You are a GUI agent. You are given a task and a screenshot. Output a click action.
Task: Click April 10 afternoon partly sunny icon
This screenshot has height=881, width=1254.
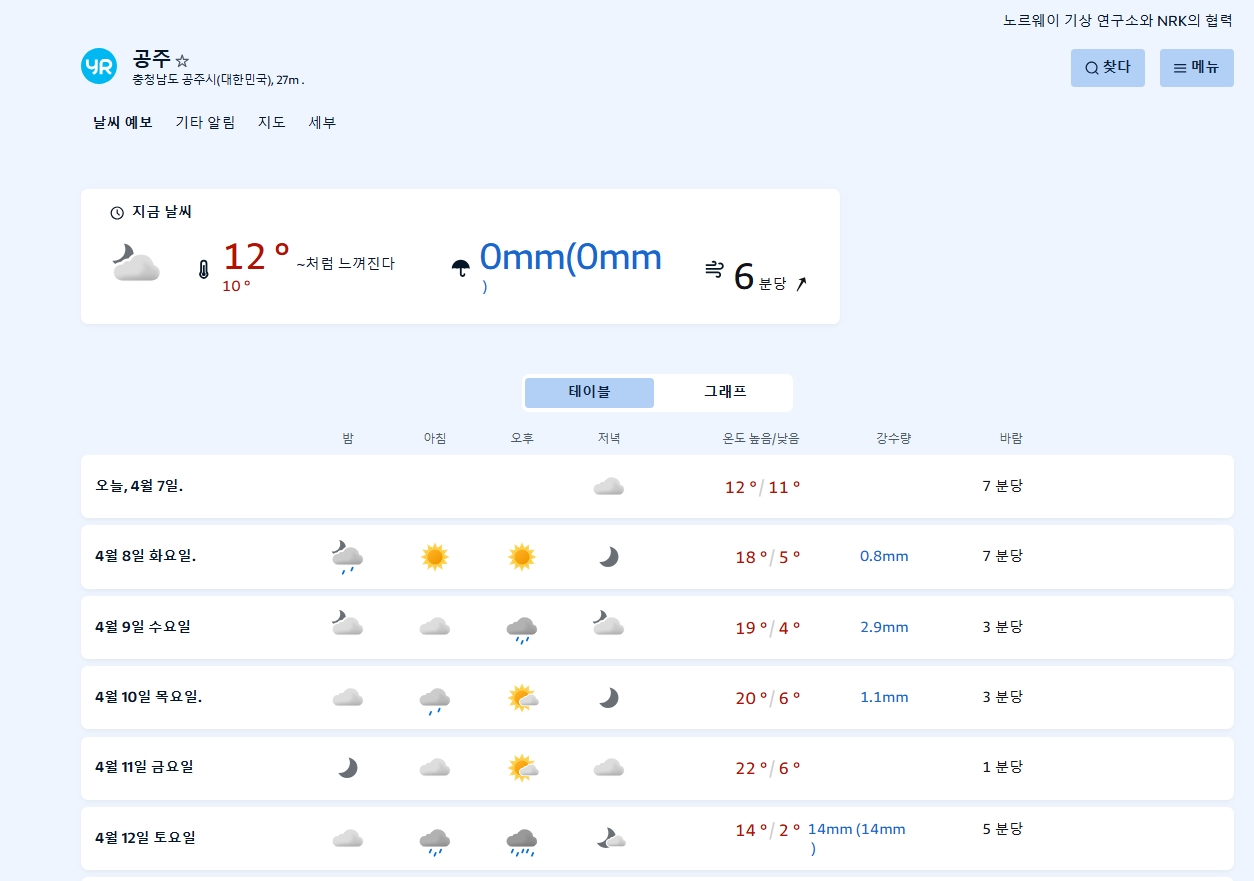[523, 697]
